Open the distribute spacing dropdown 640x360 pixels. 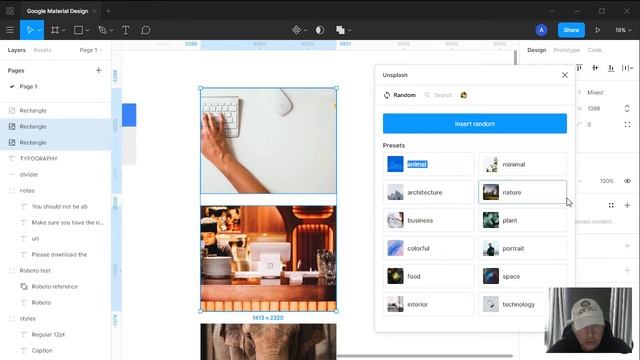click(x=627, y=68)
